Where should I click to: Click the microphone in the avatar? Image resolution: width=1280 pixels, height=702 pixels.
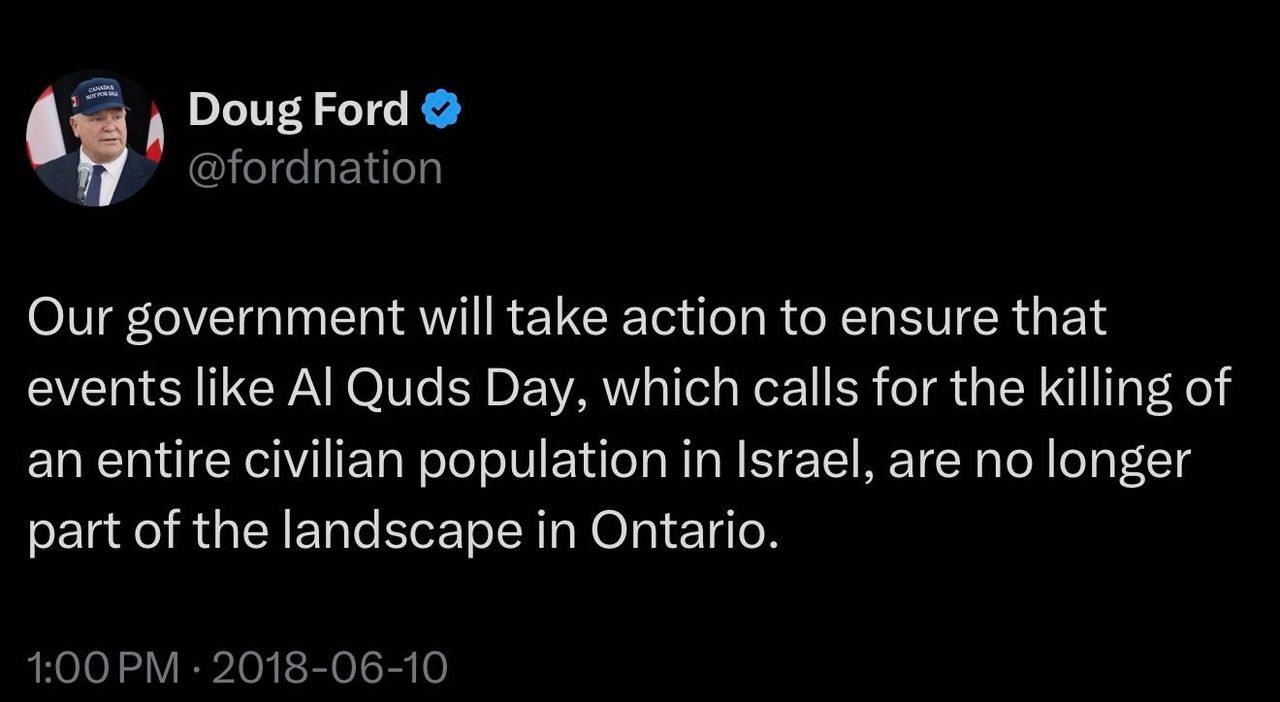(x=85, y=178)
